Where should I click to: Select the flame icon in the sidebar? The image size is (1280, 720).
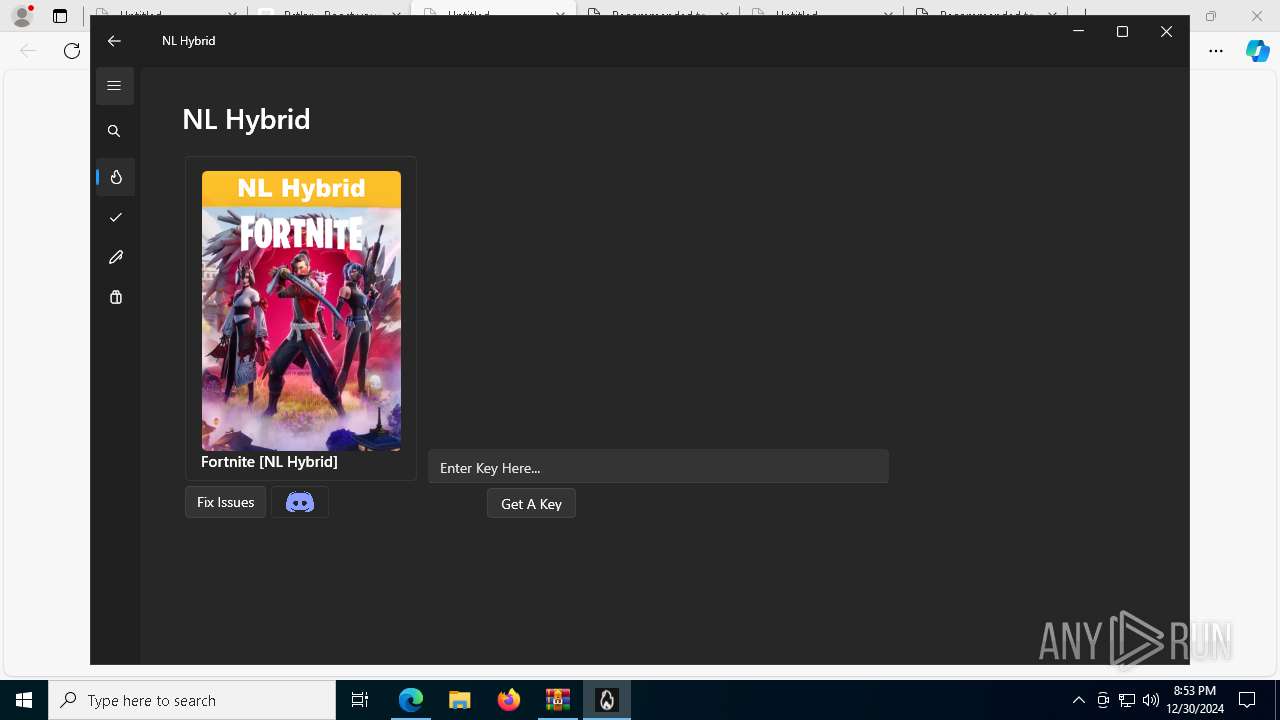pyautogui.click(x=116, y=177)
